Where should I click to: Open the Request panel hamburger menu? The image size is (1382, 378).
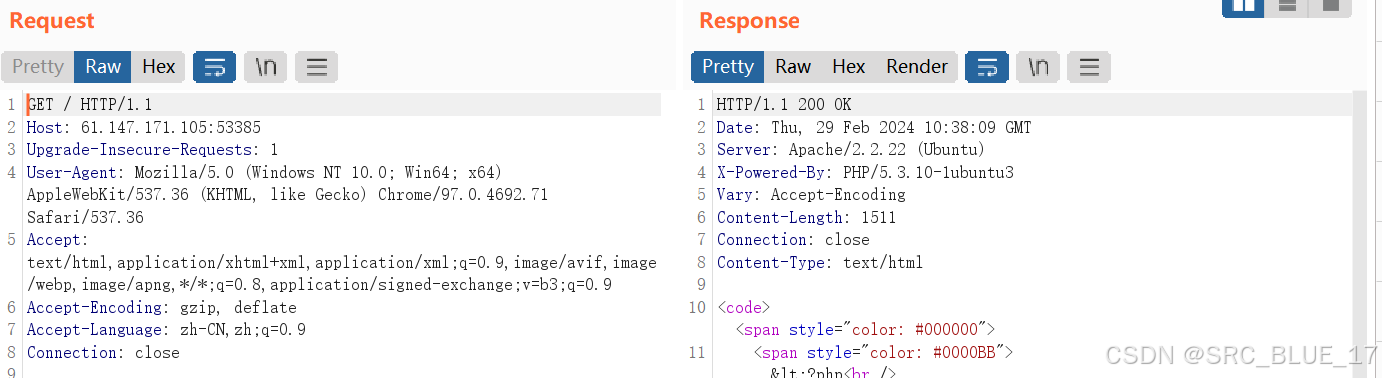317,67
